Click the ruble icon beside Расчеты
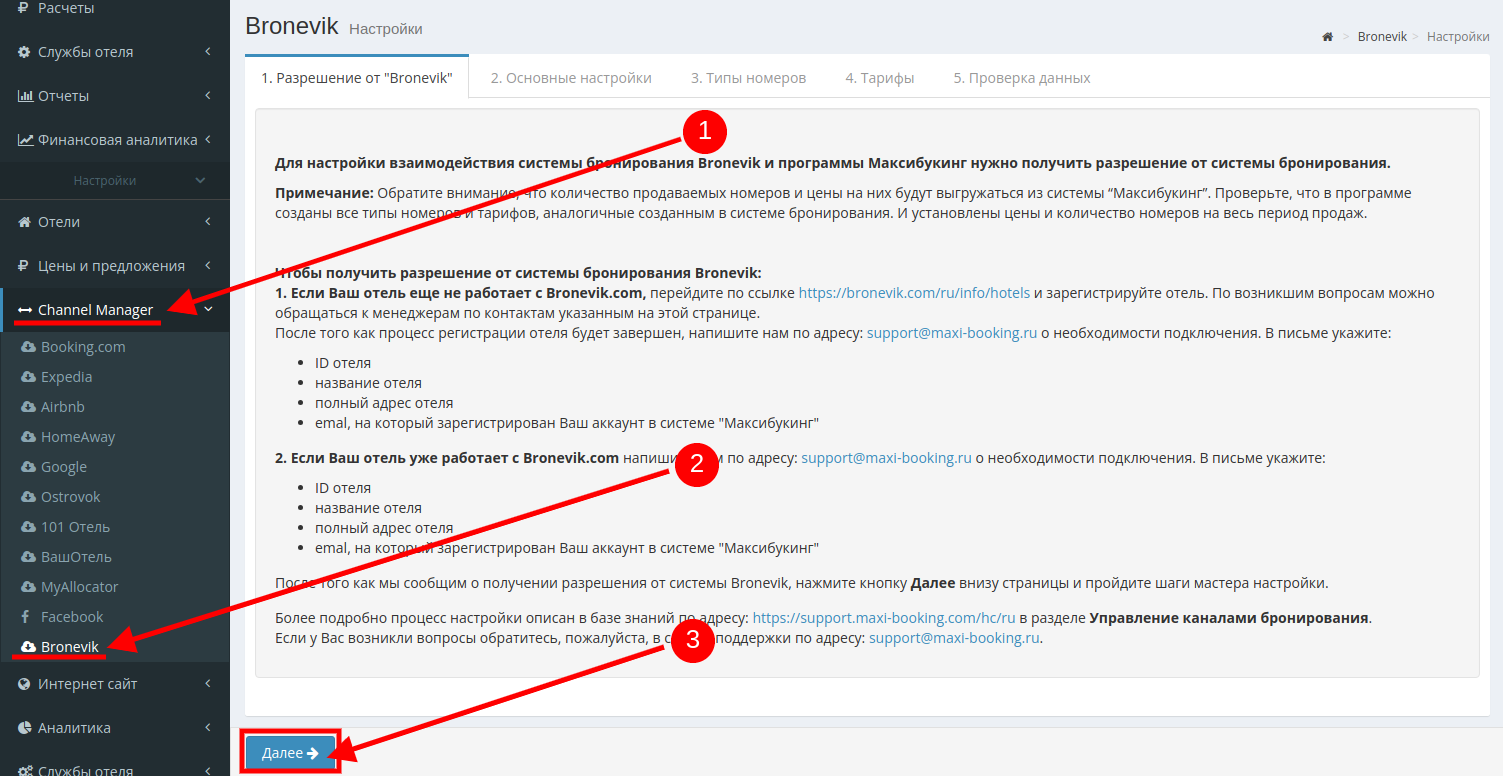 (x=25, y=8)
